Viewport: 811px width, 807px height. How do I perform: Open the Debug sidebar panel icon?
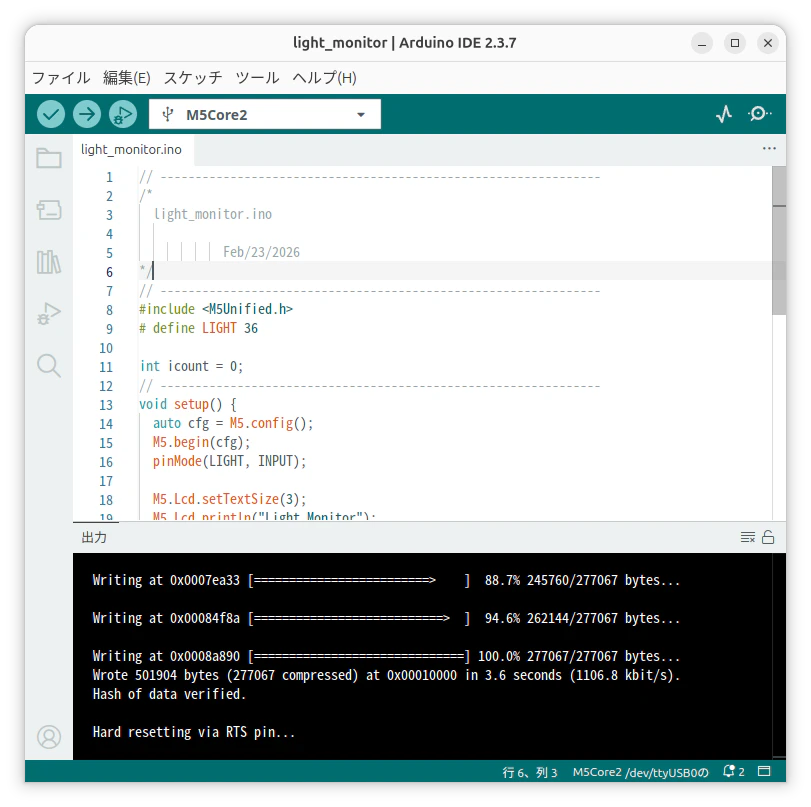[x=49, y=313]
